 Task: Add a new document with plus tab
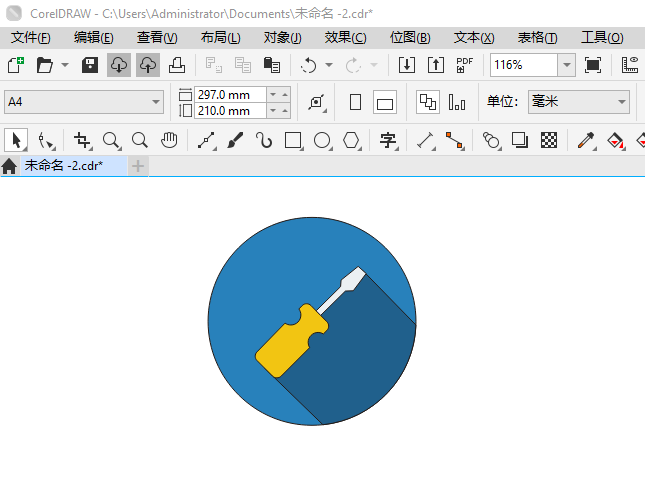click(138, 166)
